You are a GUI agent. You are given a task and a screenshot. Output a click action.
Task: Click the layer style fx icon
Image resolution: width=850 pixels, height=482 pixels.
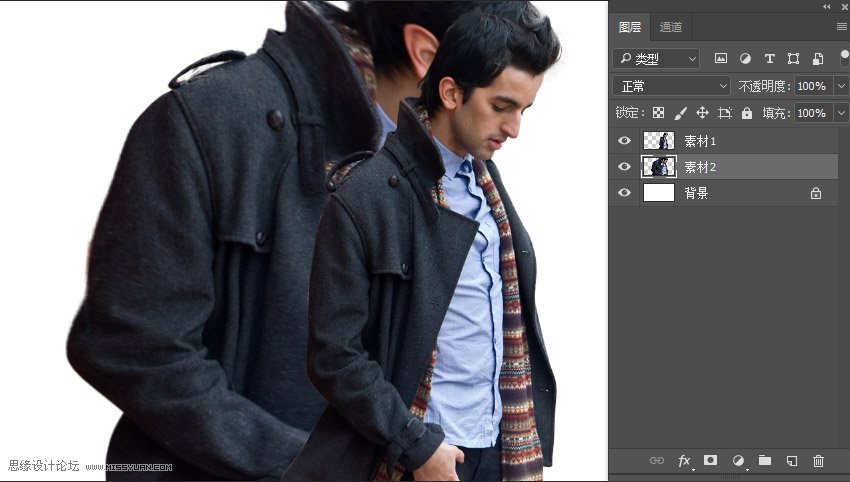(685, 461)
